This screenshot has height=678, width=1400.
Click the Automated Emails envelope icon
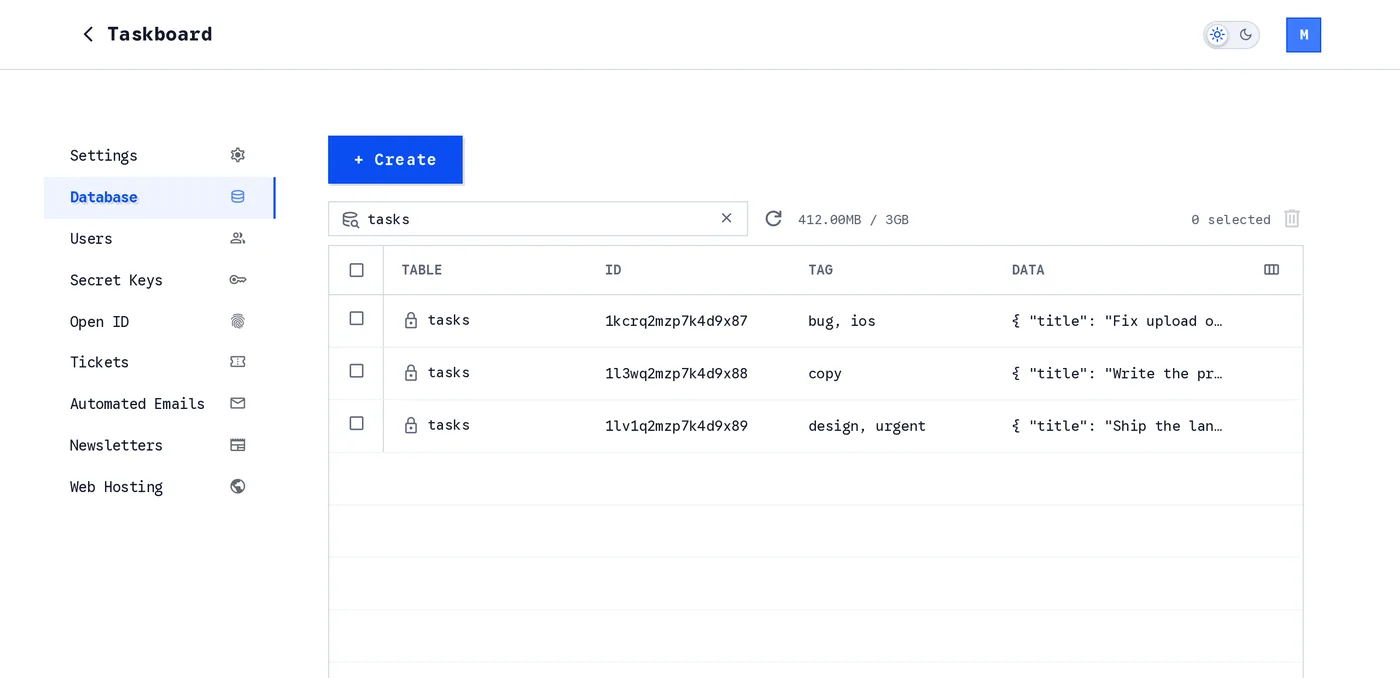[237, 403]
